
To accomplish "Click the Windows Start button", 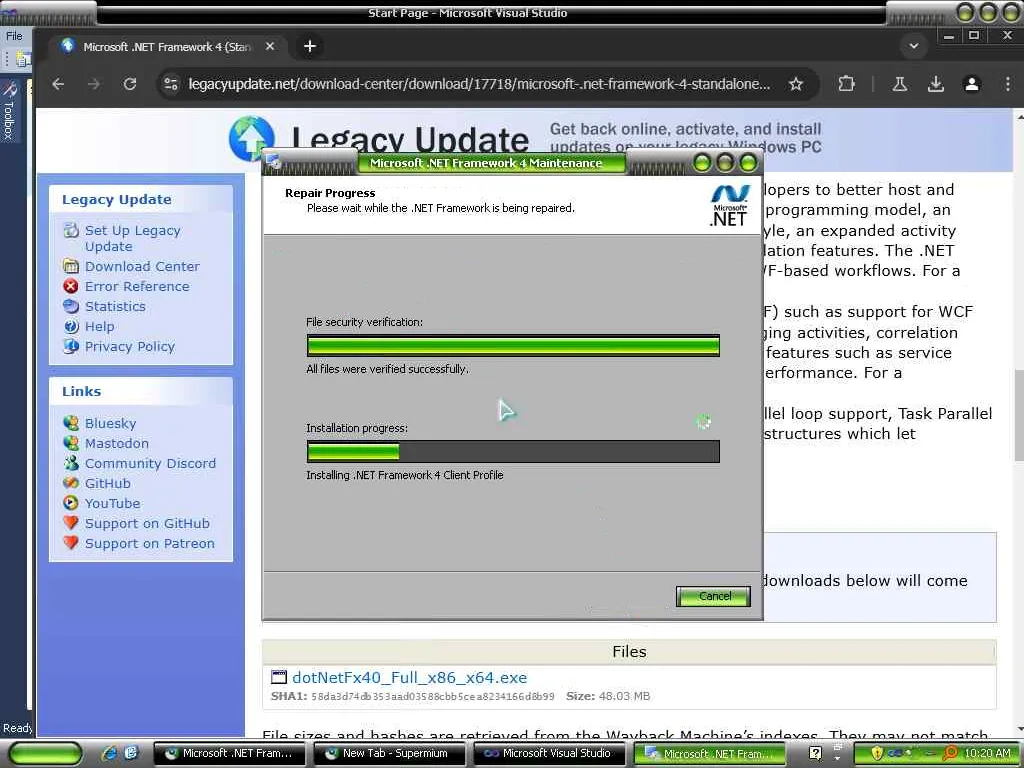I will 46,754.
